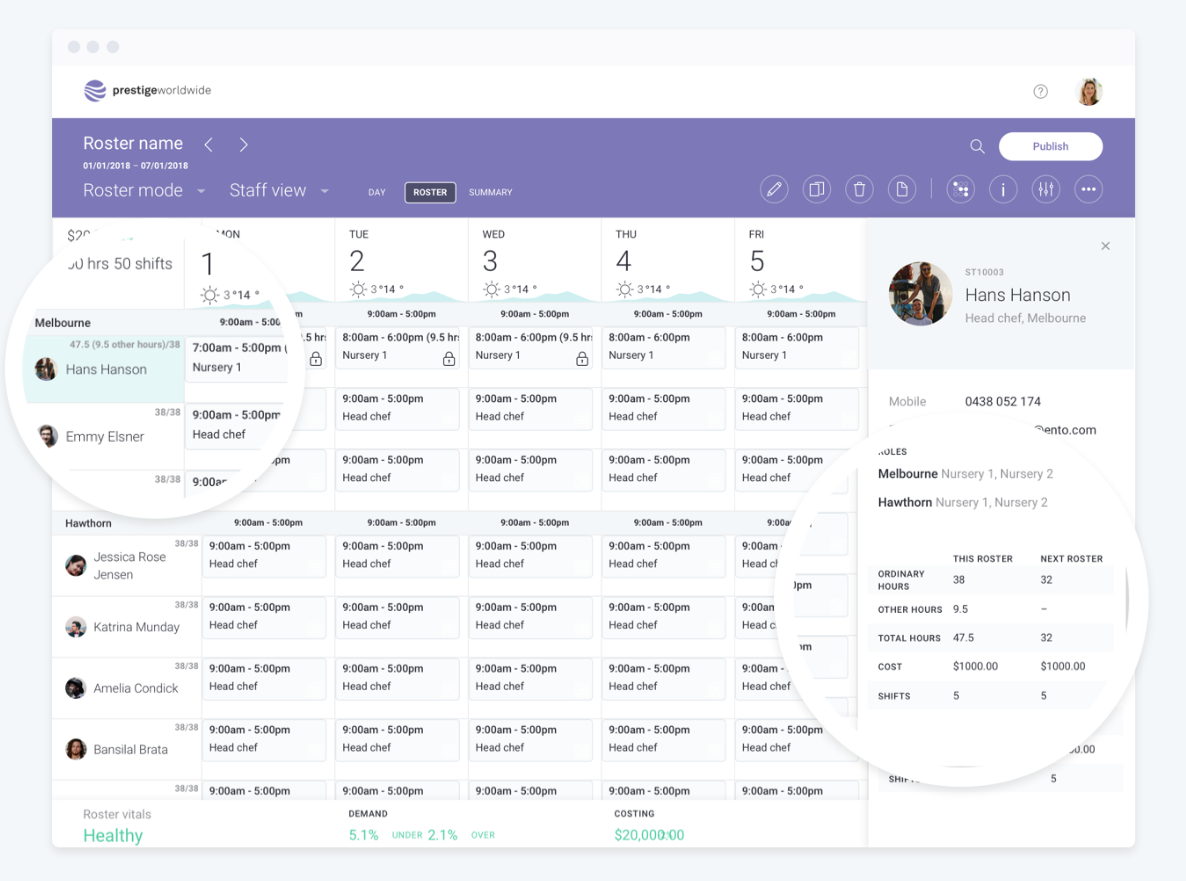Click the Roster name title
1186x881 pixels.
132,144
